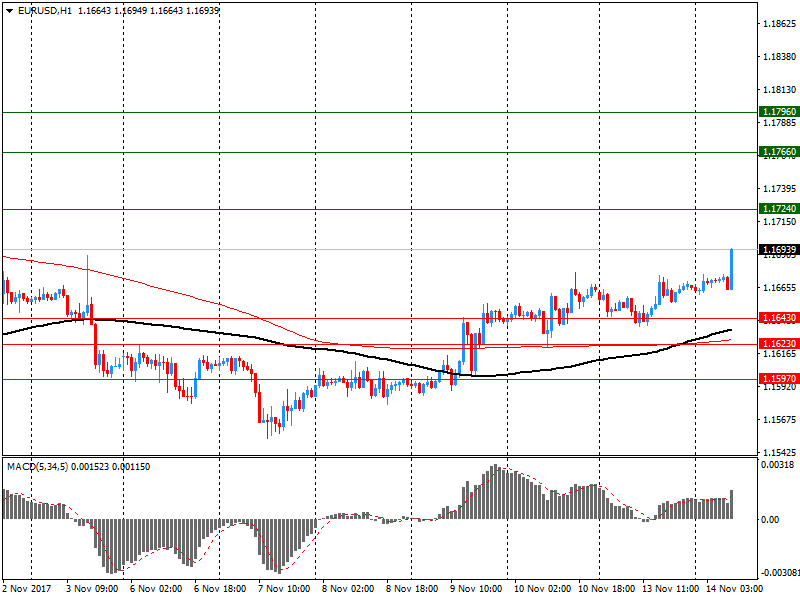Select the 2 Nov 2017 time axis label
This screenshot has width=800, height=600.
[27, 589]
